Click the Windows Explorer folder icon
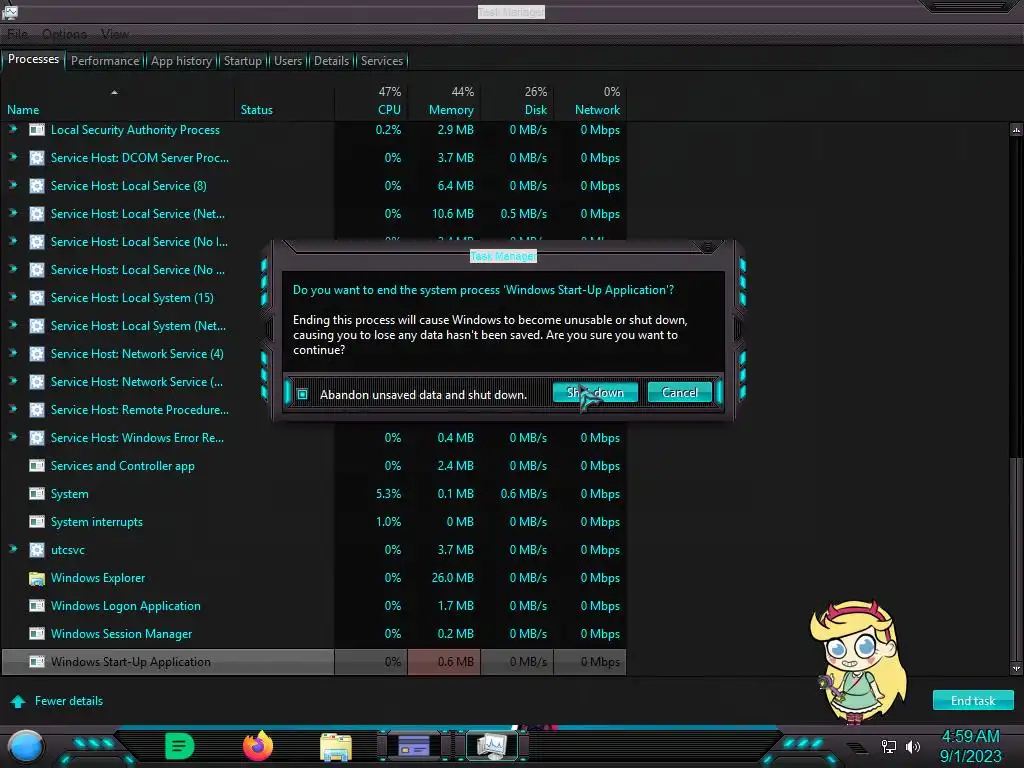The image size is (1024, 768). click(37, 578)
